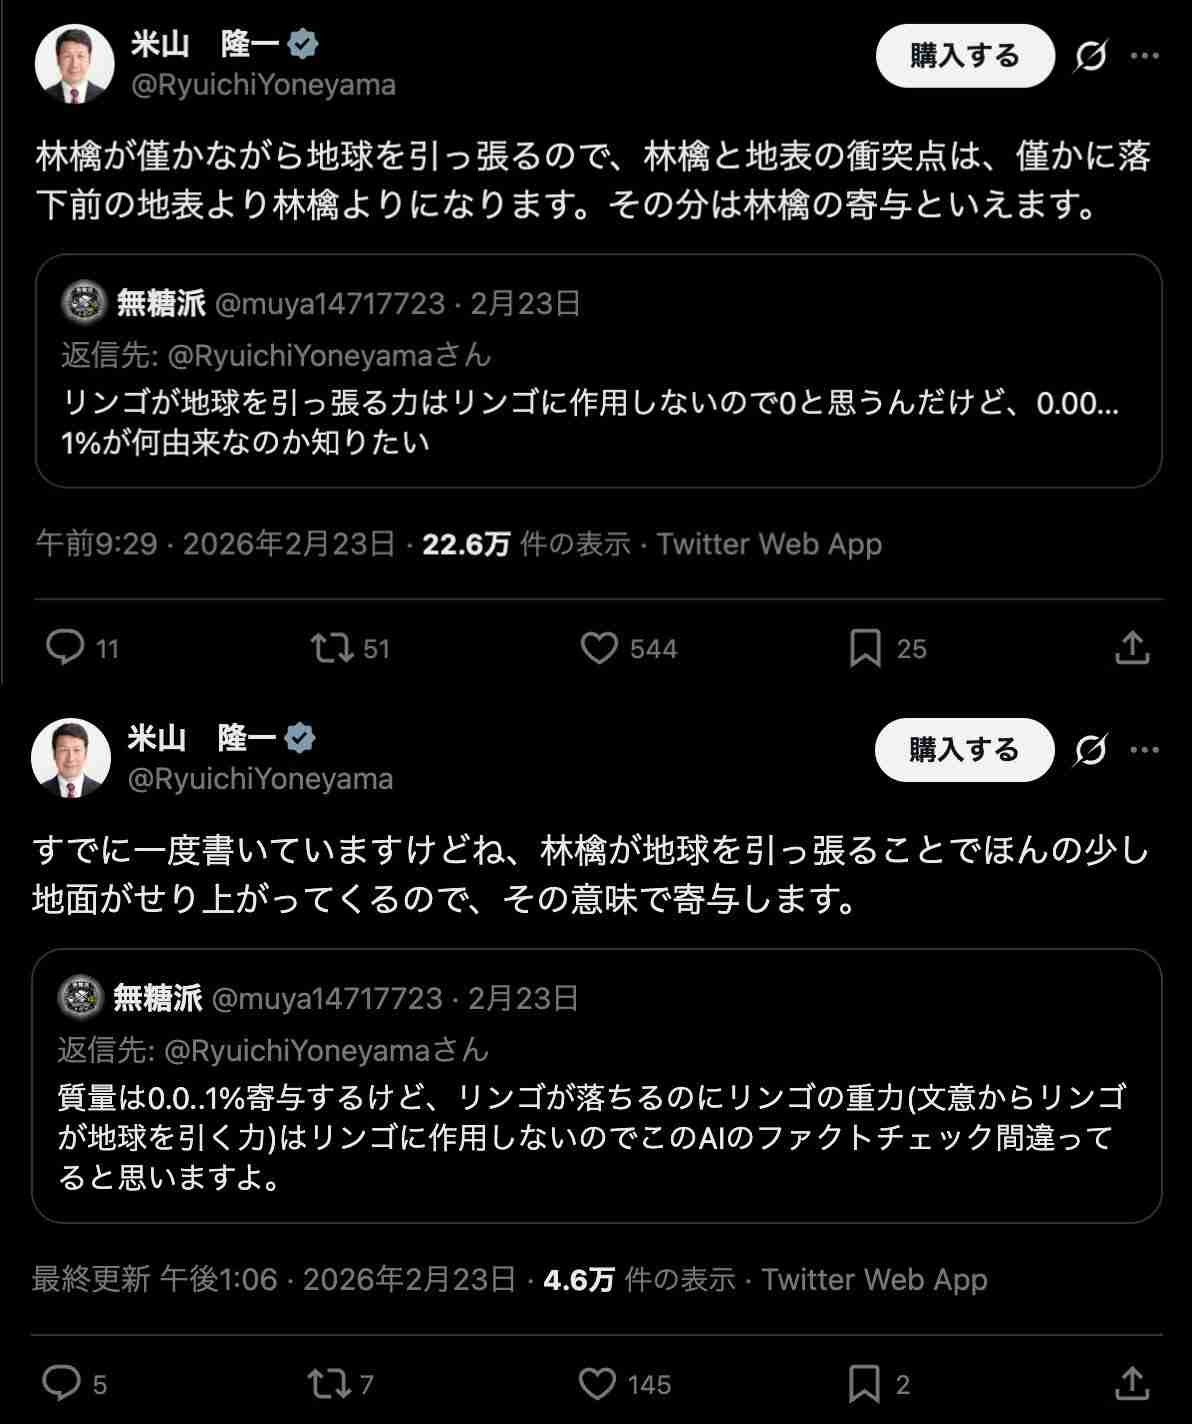Open the first post author's profile picture

(74, 64)
